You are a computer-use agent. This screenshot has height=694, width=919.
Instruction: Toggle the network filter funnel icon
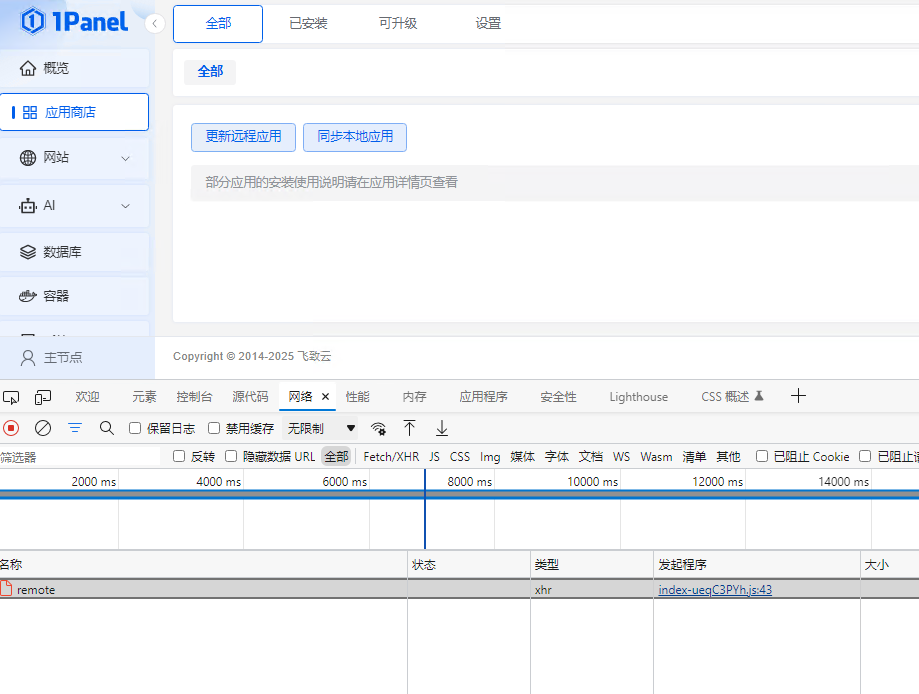pos(75,428)
